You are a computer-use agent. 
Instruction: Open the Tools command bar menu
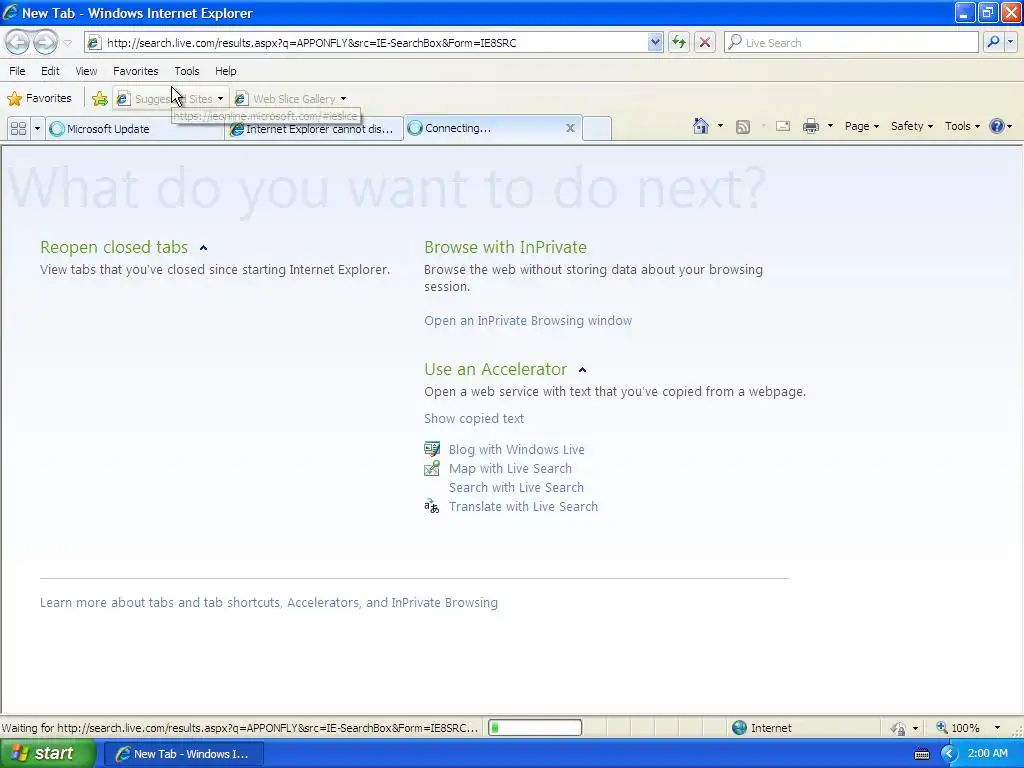click(x=962, y=126)
